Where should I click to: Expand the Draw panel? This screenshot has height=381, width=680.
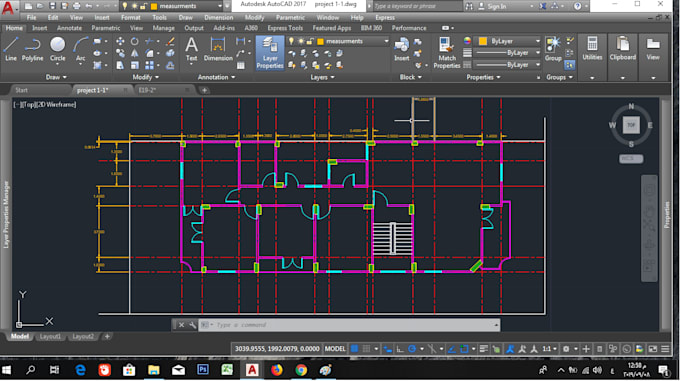56,77
